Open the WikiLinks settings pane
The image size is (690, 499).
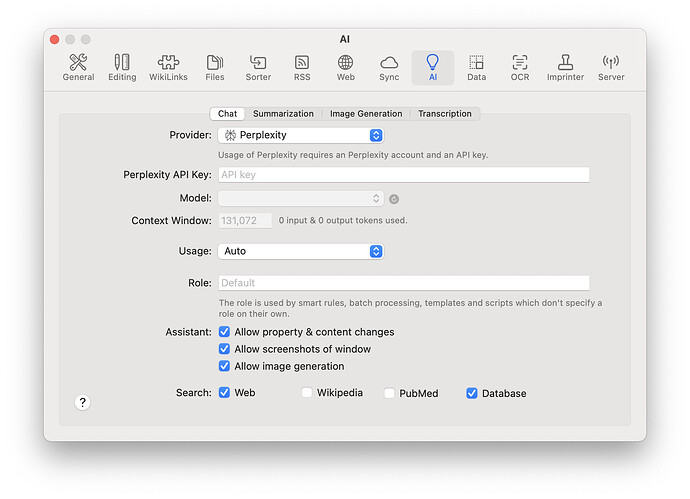168,68
